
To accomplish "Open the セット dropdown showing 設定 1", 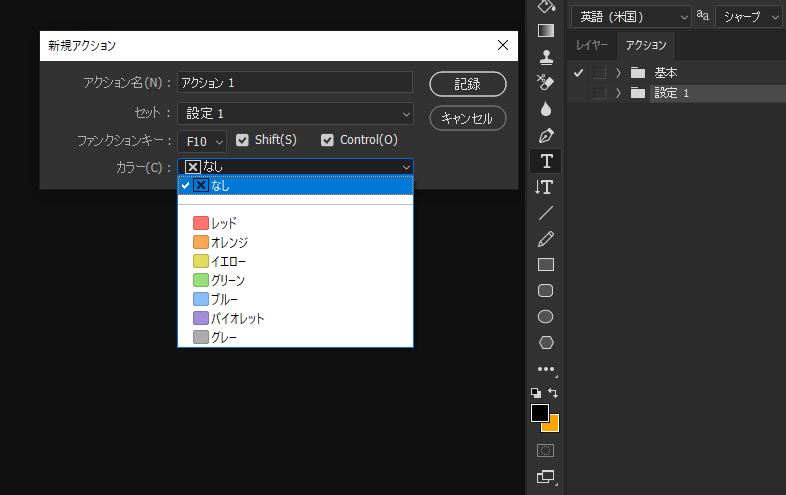I will 295,114.
